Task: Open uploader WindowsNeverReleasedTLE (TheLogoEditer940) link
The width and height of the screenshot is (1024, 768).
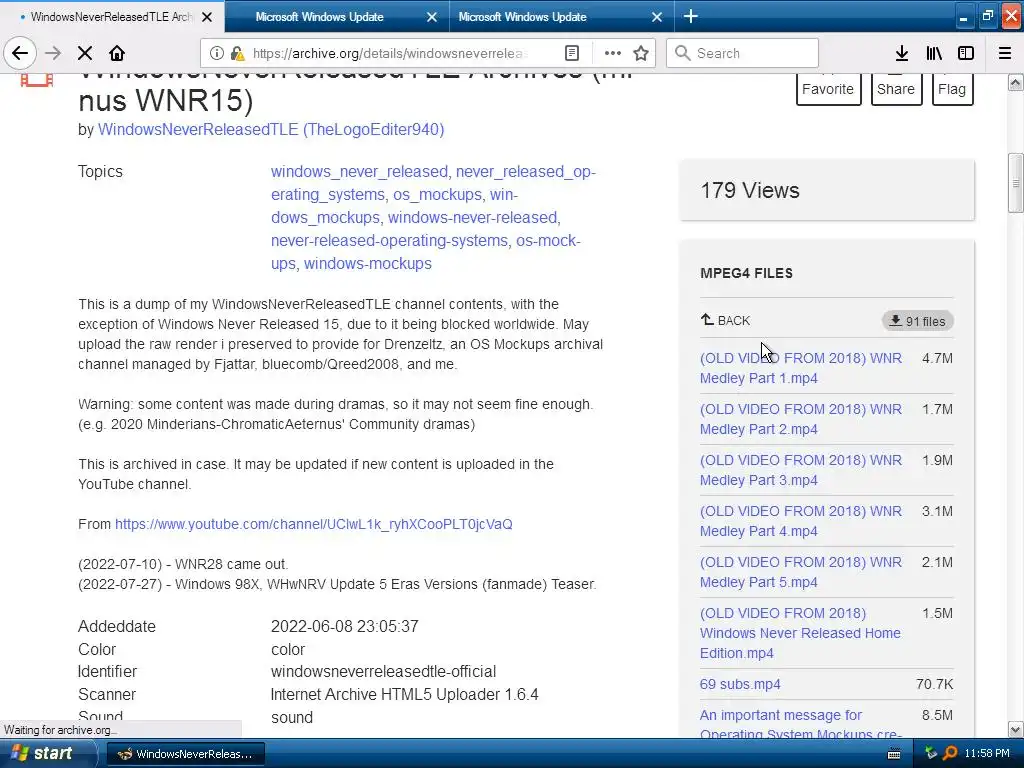Action: coord(271,129)
